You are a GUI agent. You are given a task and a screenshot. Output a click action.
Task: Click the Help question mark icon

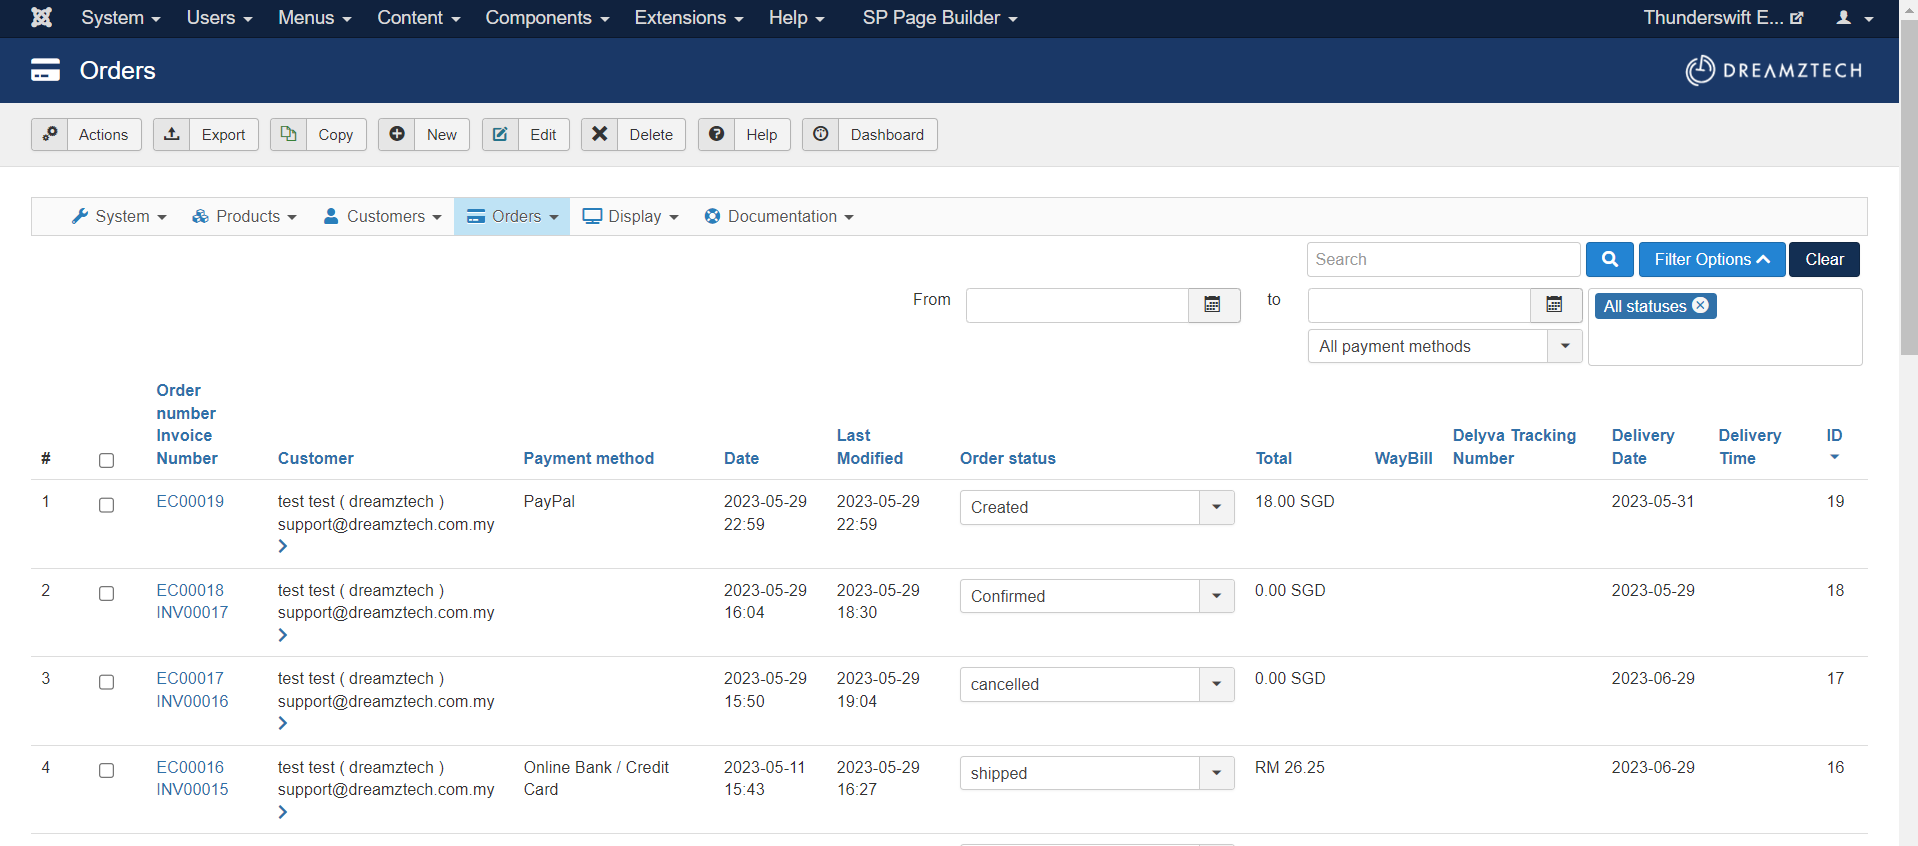716,134
